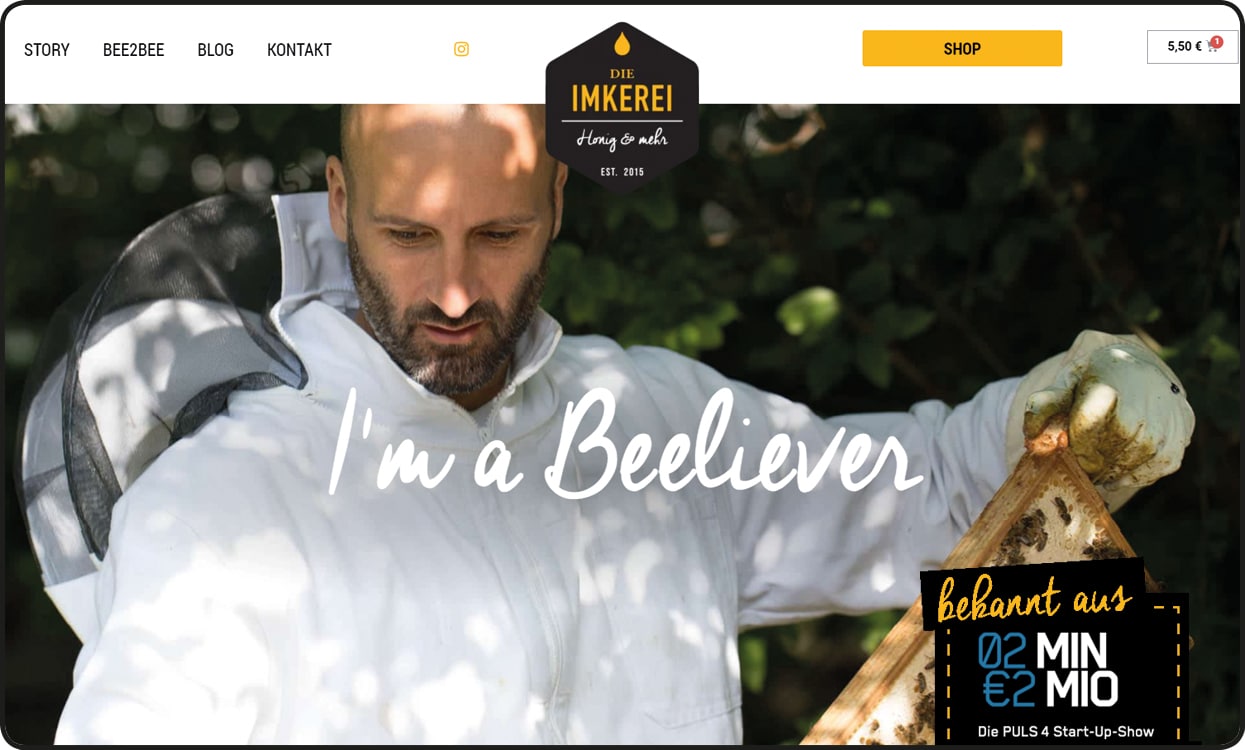Open the cart showing 5,50 €
The height and width of the screenshot is (750, 1245).
point(1192,47)
